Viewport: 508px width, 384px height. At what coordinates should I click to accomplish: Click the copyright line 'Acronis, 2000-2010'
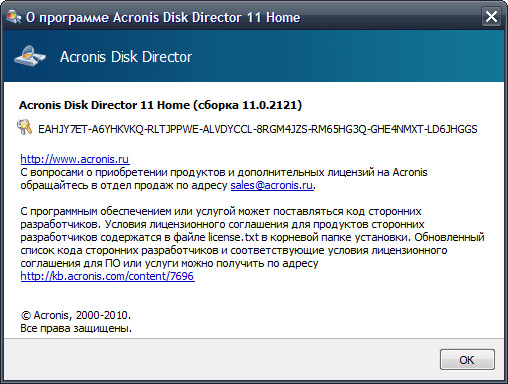tap(76, 315)
